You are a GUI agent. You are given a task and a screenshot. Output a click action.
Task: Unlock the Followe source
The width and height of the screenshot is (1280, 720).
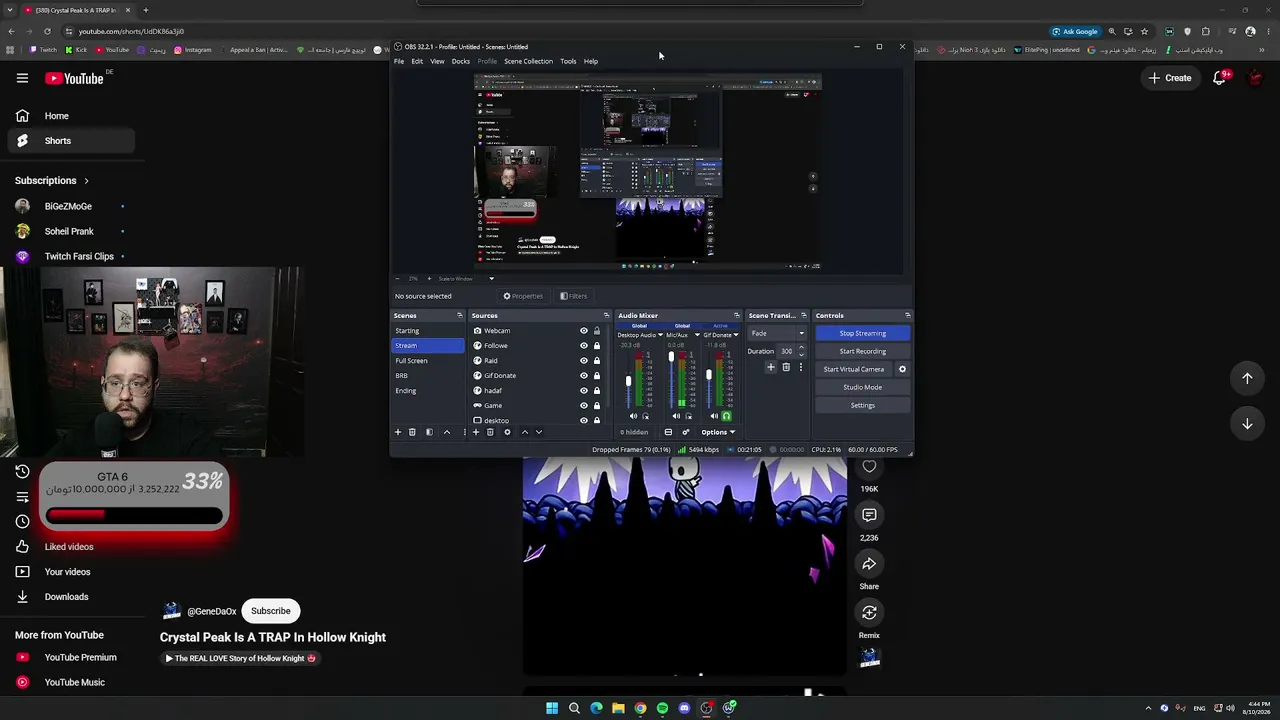coord(597,346)
